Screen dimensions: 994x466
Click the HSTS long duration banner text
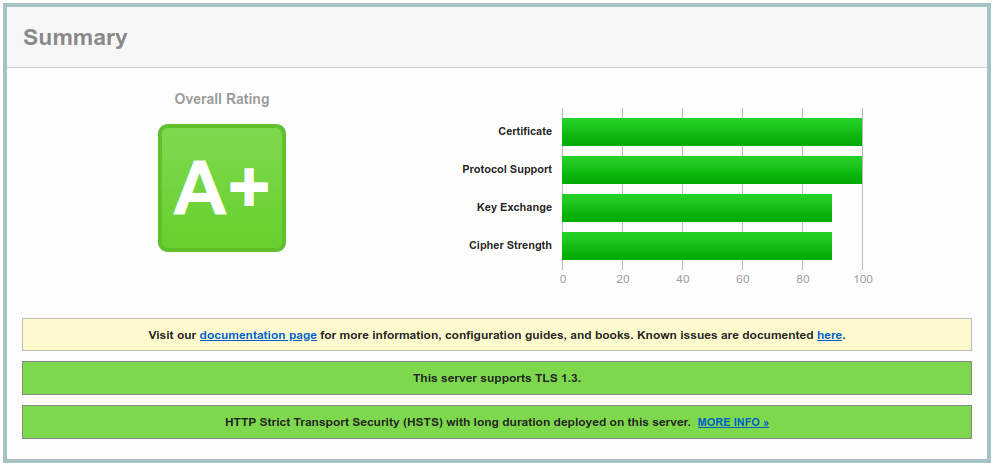(458, 422)
